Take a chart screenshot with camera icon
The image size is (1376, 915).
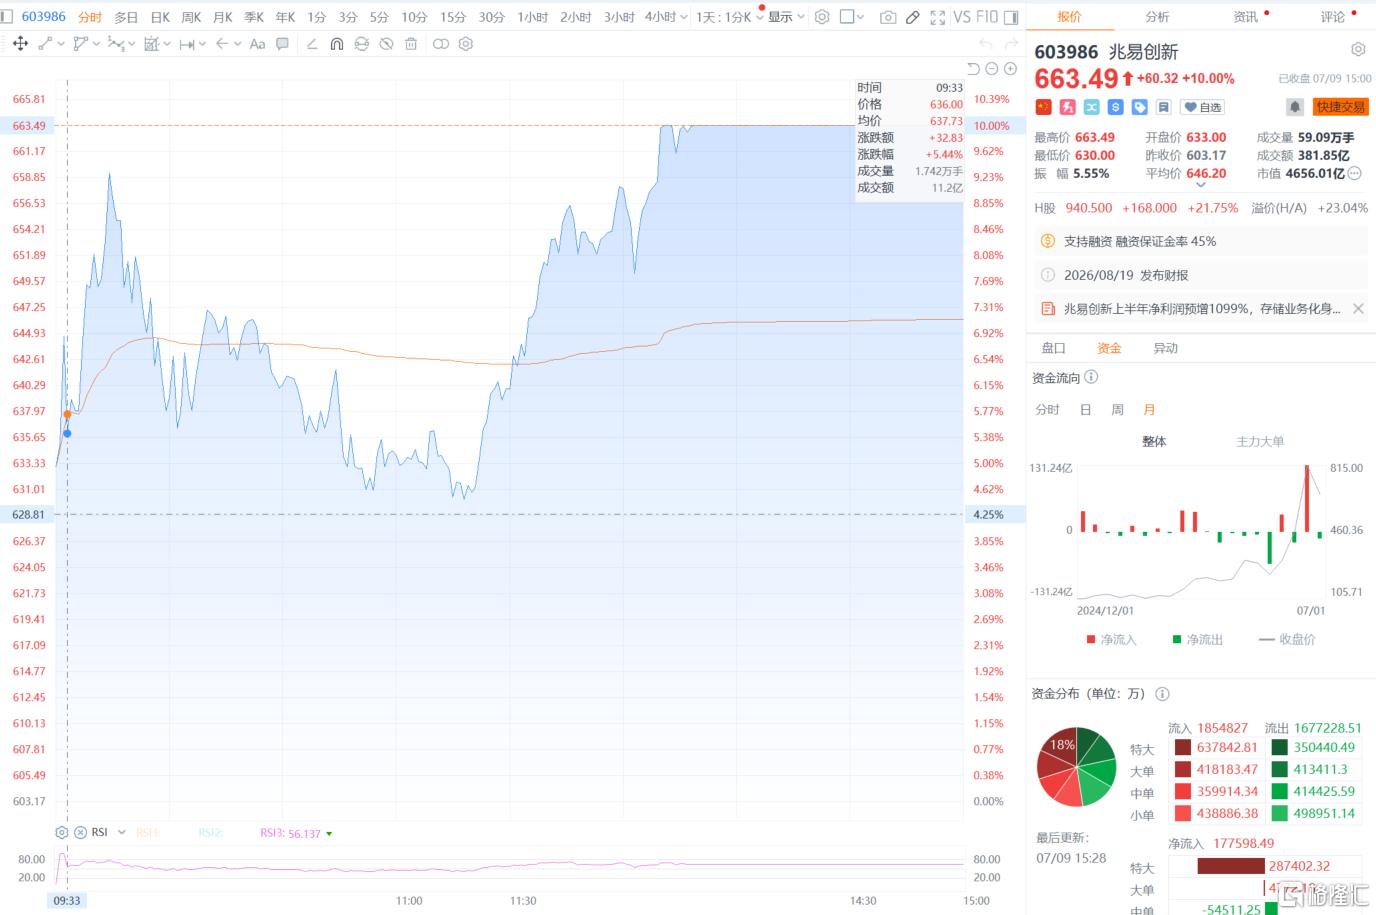(x=888, y=17)
